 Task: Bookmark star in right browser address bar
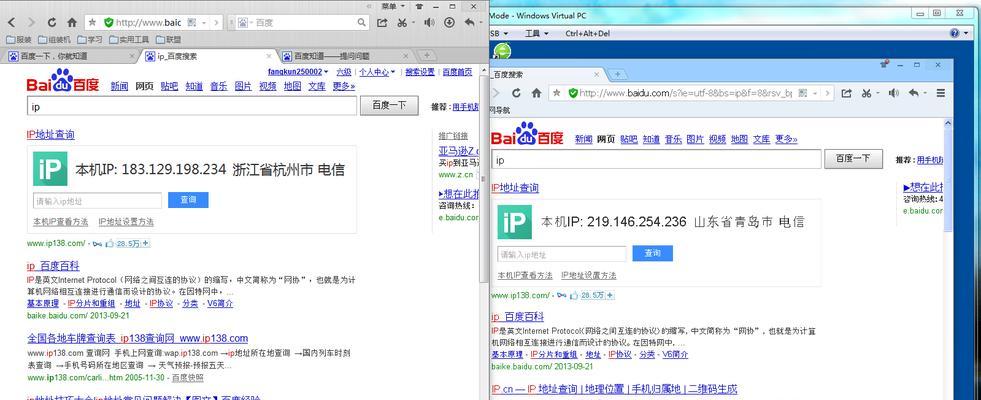[x=557, y=93]
